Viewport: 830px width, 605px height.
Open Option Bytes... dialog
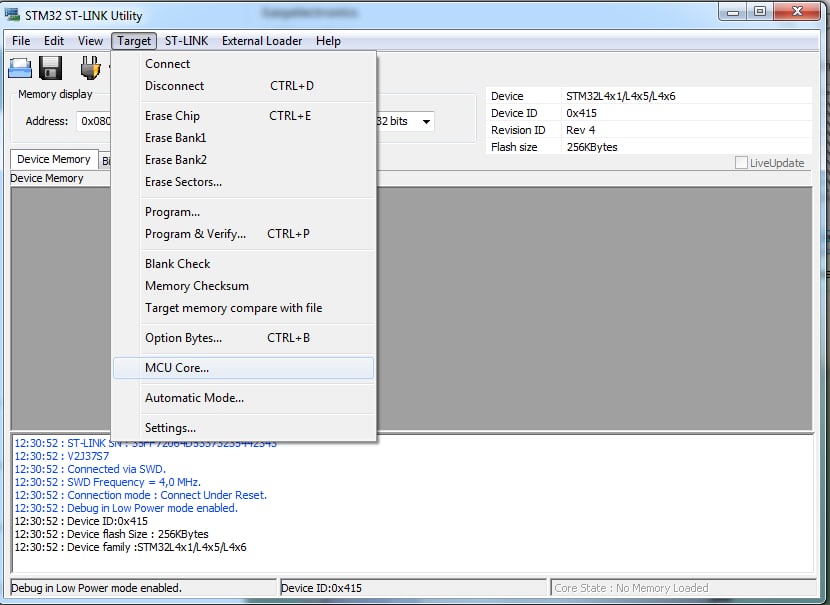tap(243, 338)
